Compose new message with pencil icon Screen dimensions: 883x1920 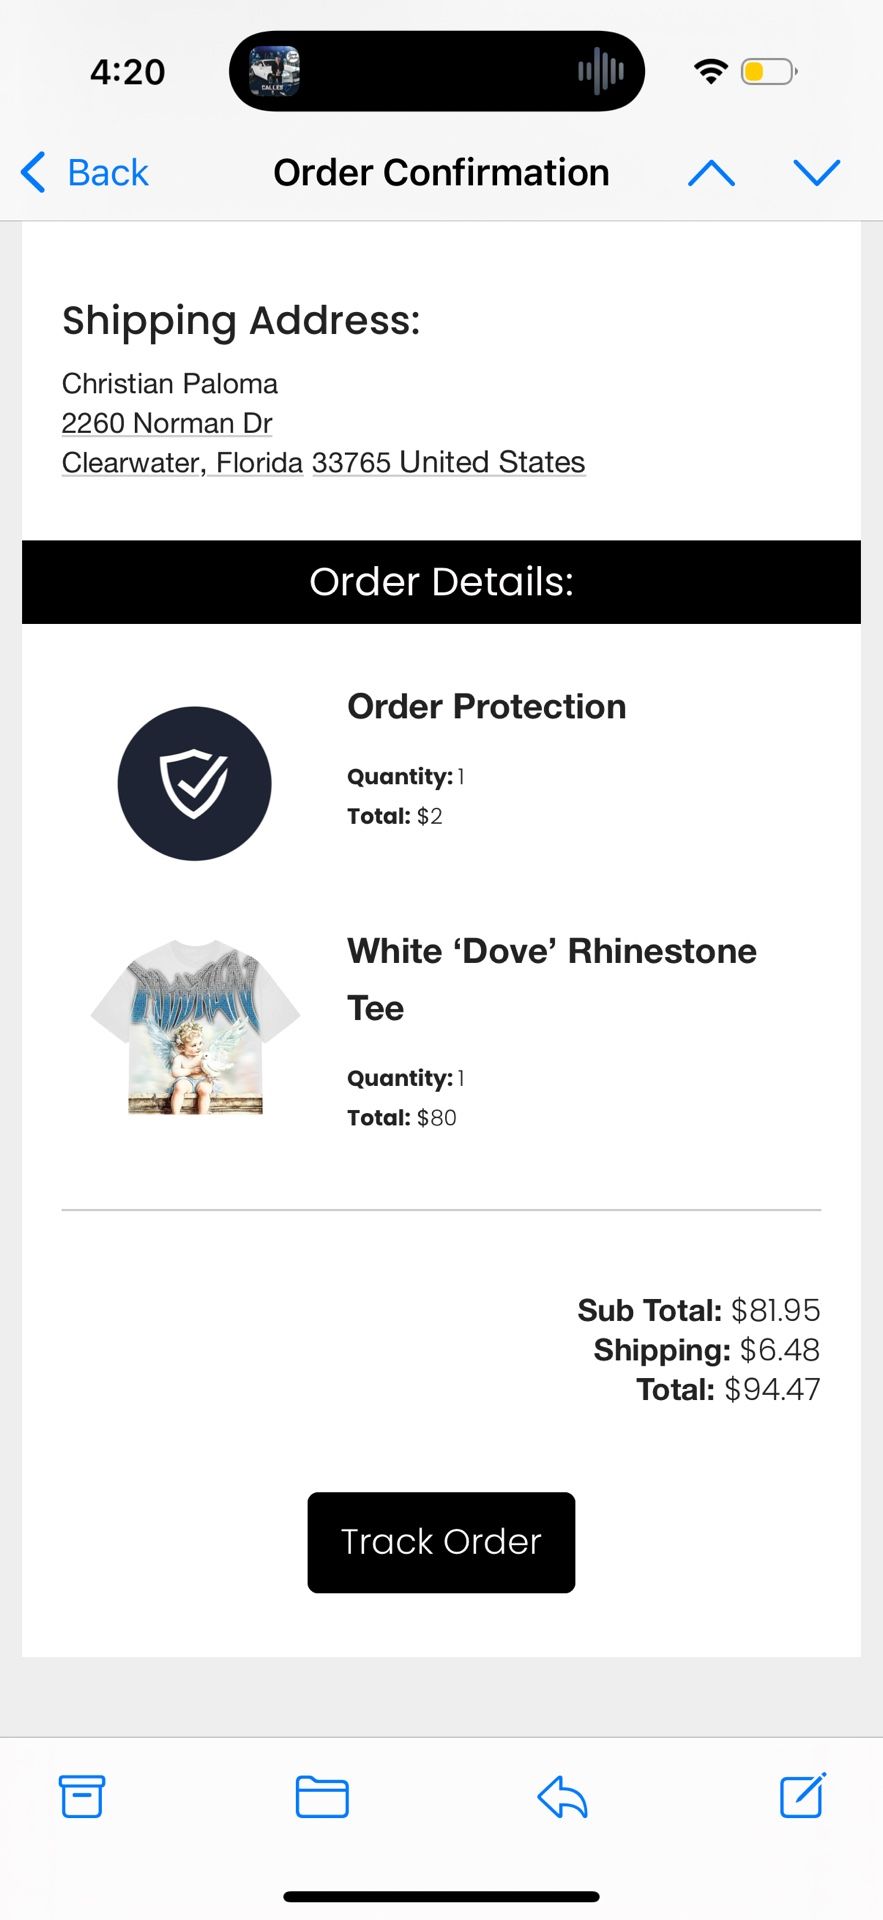[x=802, y=1795]
